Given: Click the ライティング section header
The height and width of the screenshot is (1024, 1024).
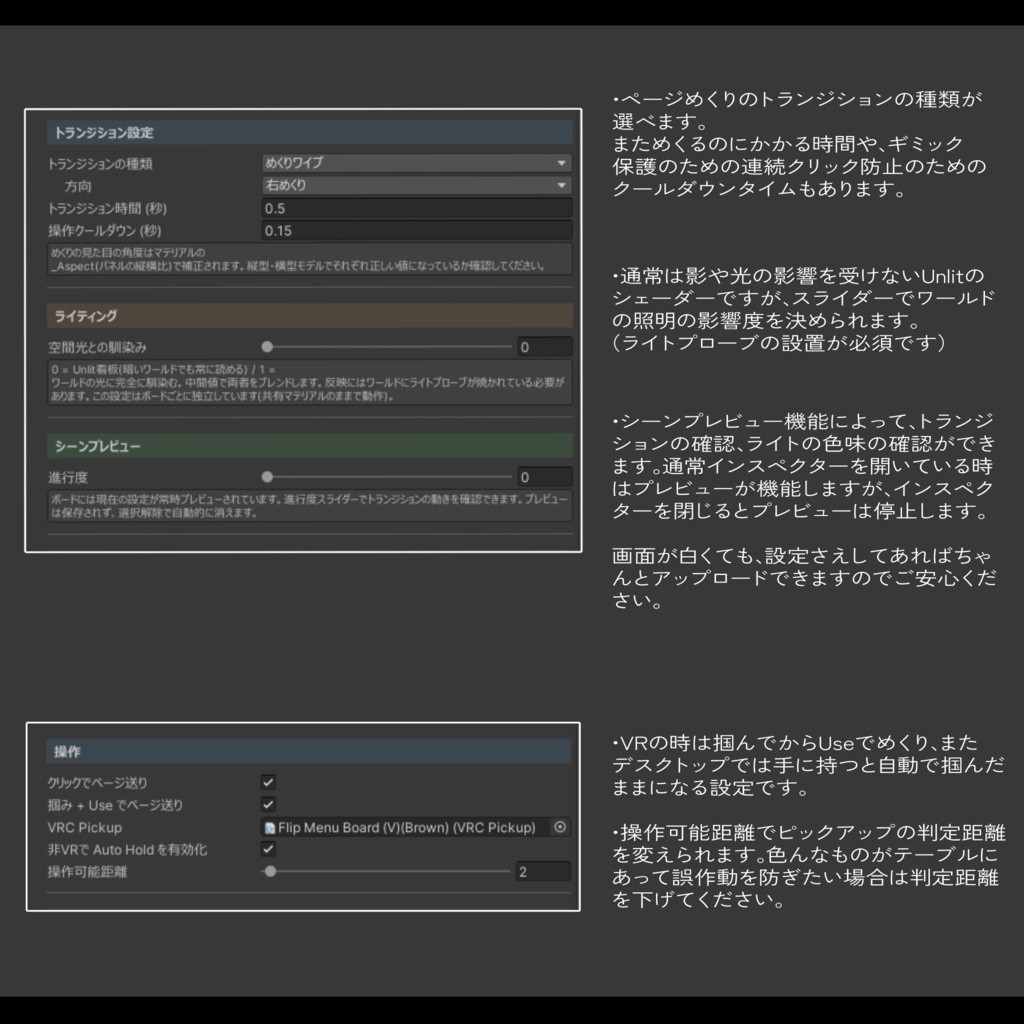Looking at the screenshot, I should tap(310, 315).
